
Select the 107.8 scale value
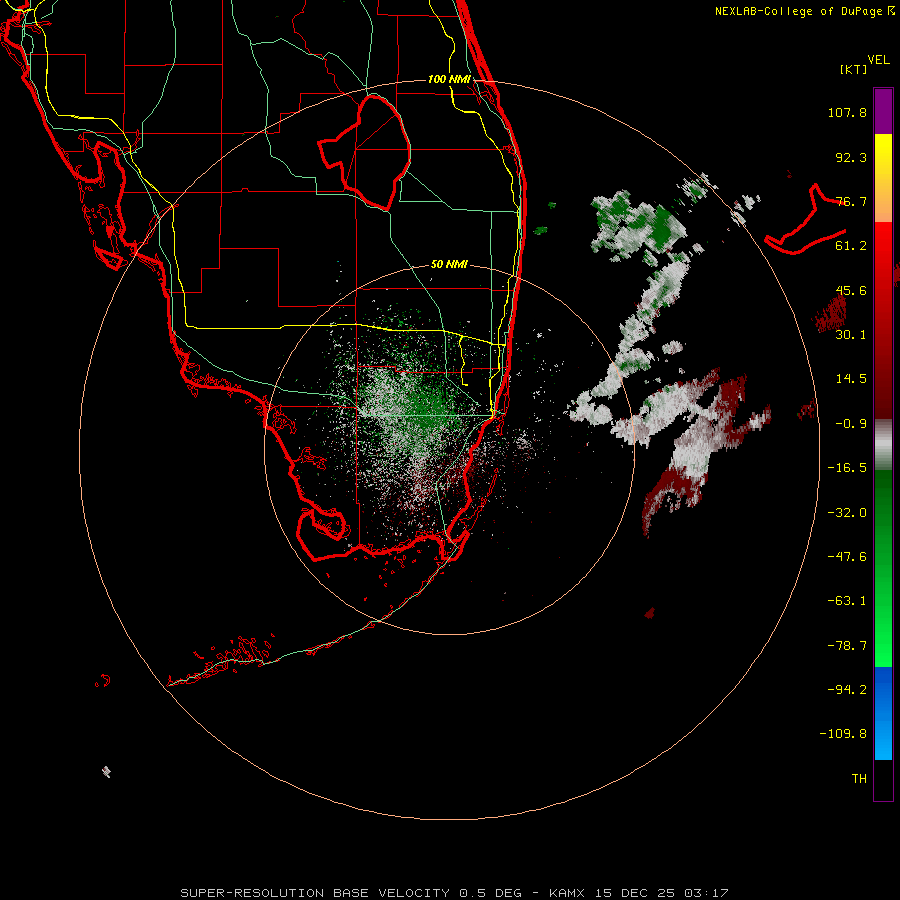point(847,112)
